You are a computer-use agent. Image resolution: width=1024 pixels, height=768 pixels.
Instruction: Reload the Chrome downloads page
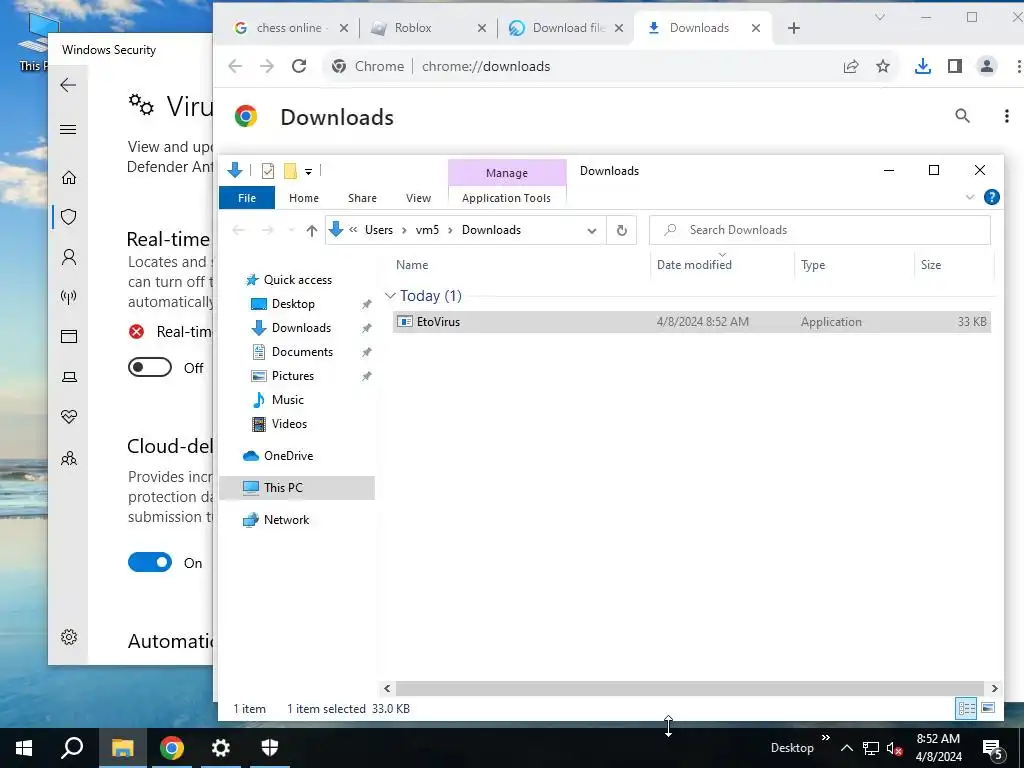coord(299,66)
